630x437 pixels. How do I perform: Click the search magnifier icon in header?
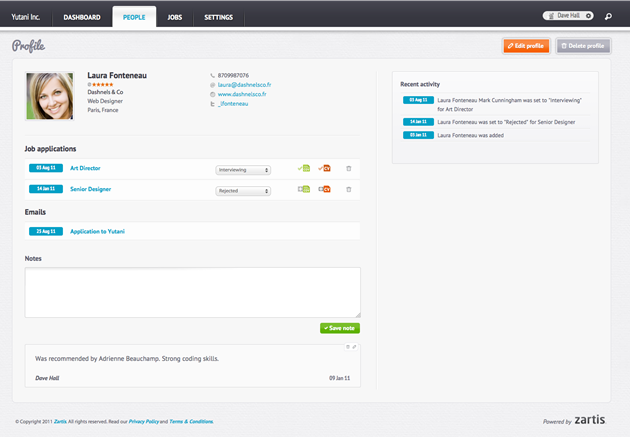608,17
